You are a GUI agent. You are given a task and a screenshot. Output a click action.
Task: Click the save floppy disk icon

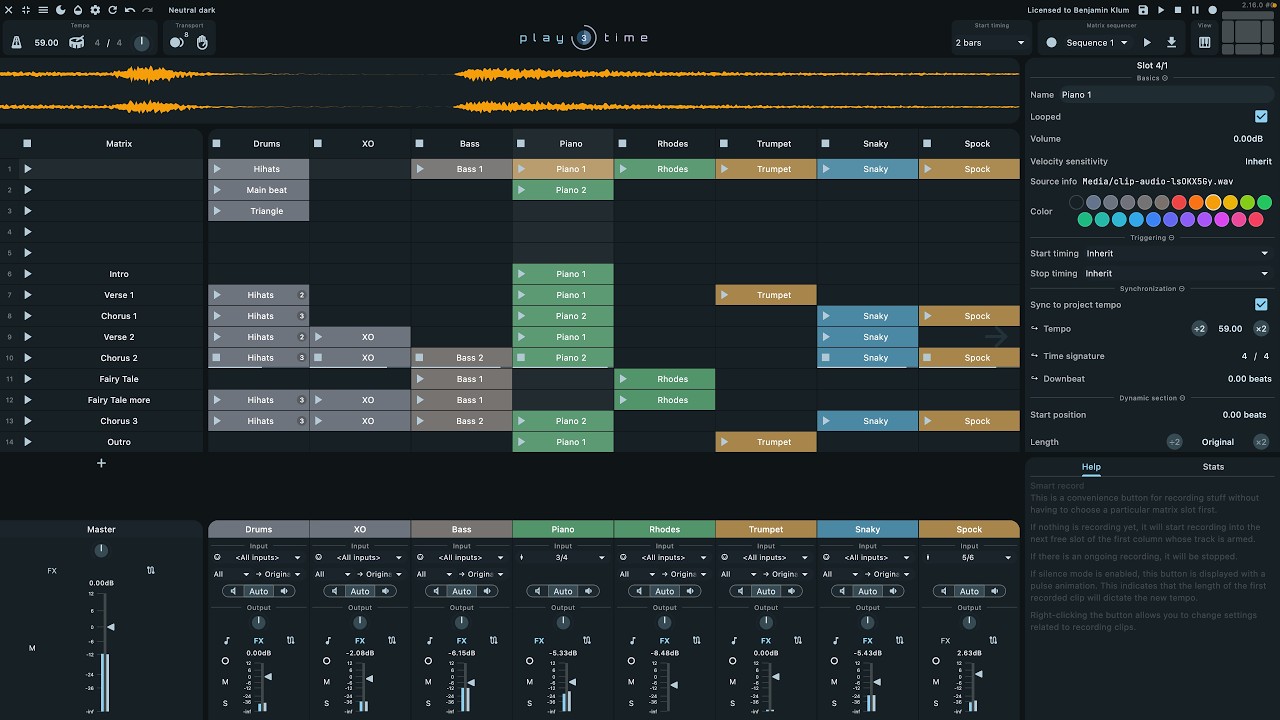point(1143,10)
